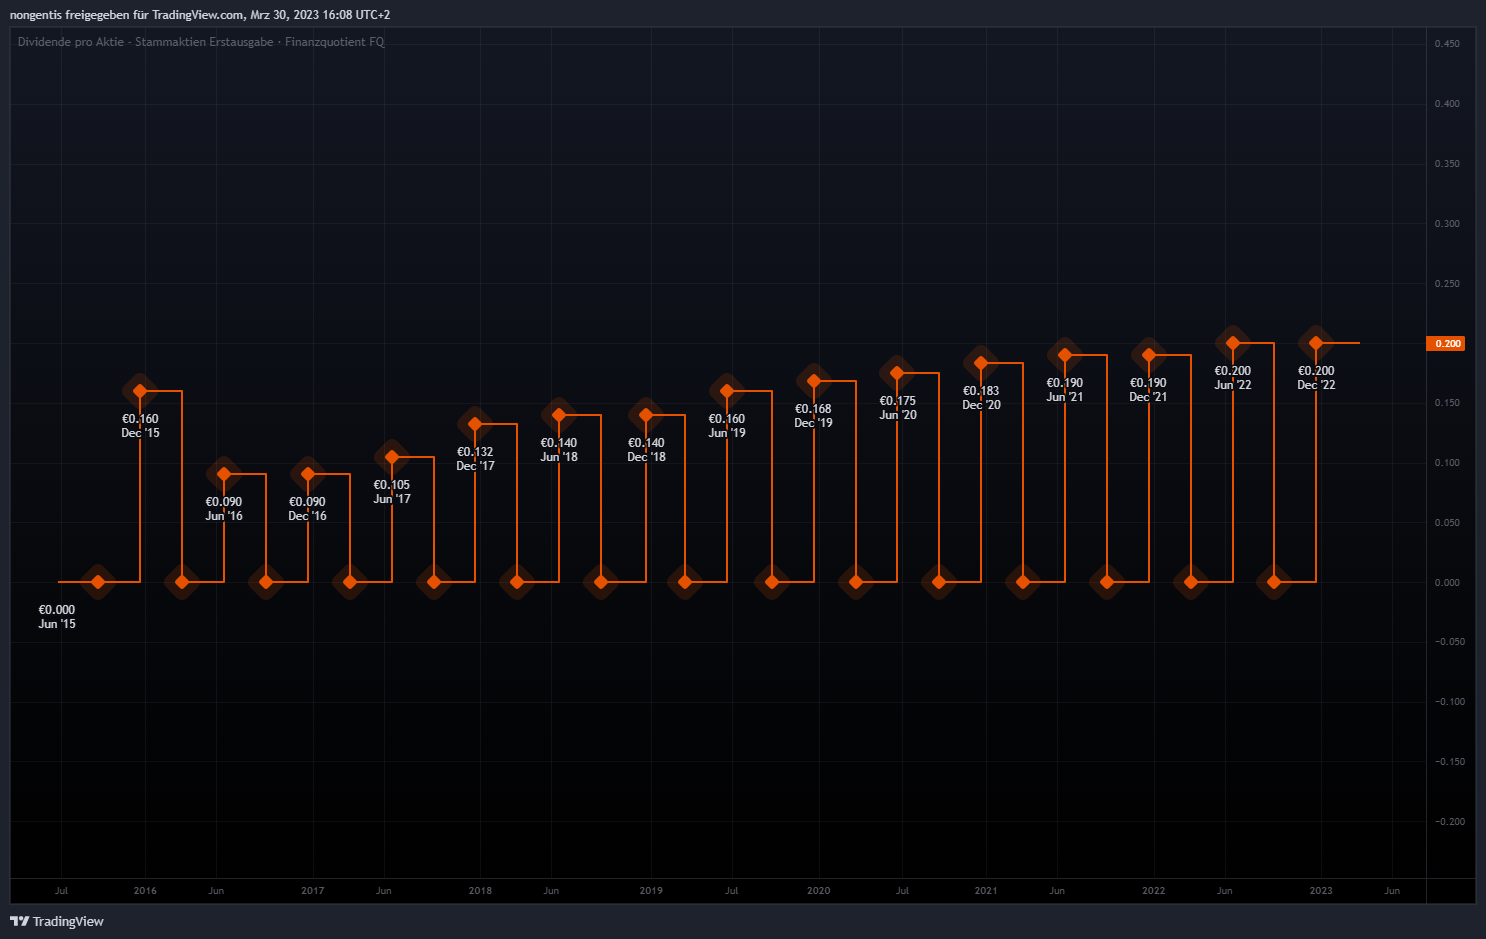Select the Dec '19 €0.168 diamond marker

(x=814, y=381)
